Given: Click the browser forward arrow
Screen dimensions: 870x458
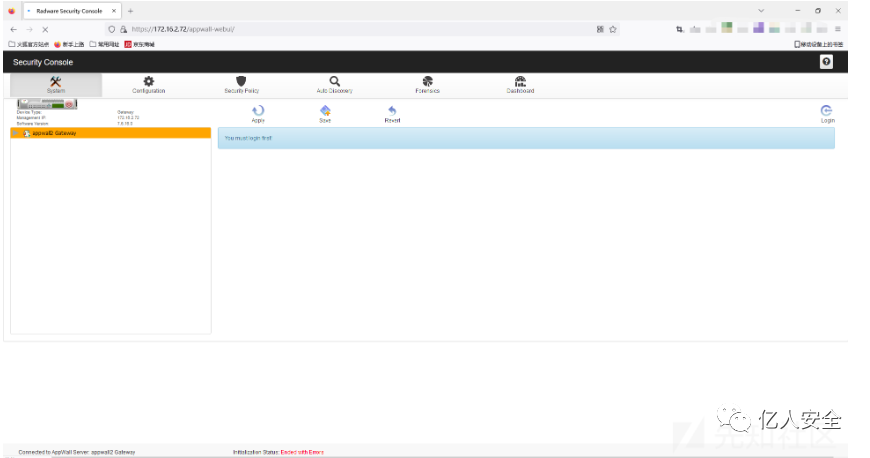Looking at the screenshot, I should coord(29,29).
